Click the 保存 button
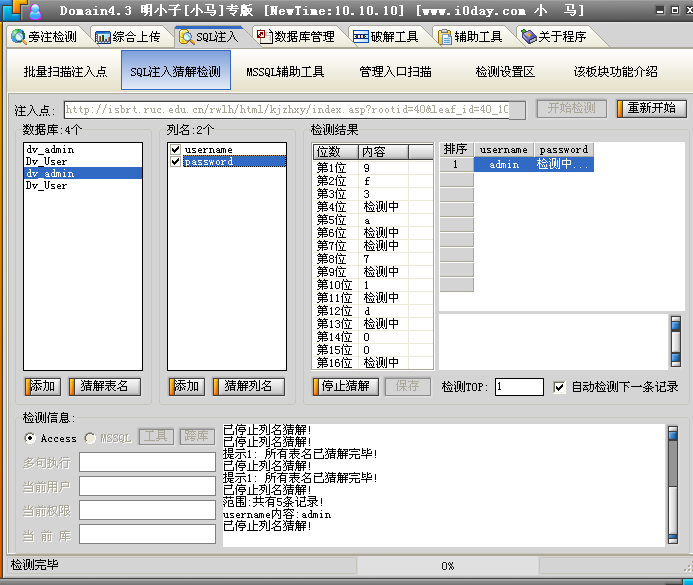 407,386
